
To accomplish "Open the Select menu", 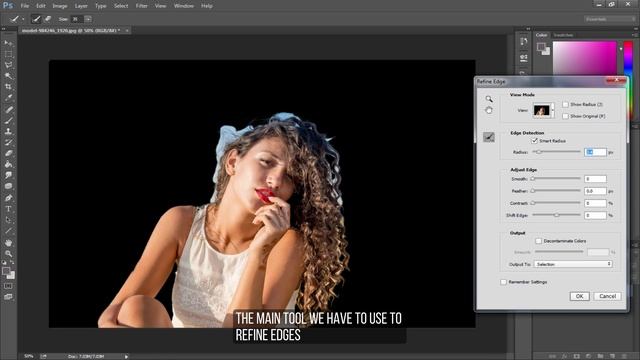I will [121, 6].
